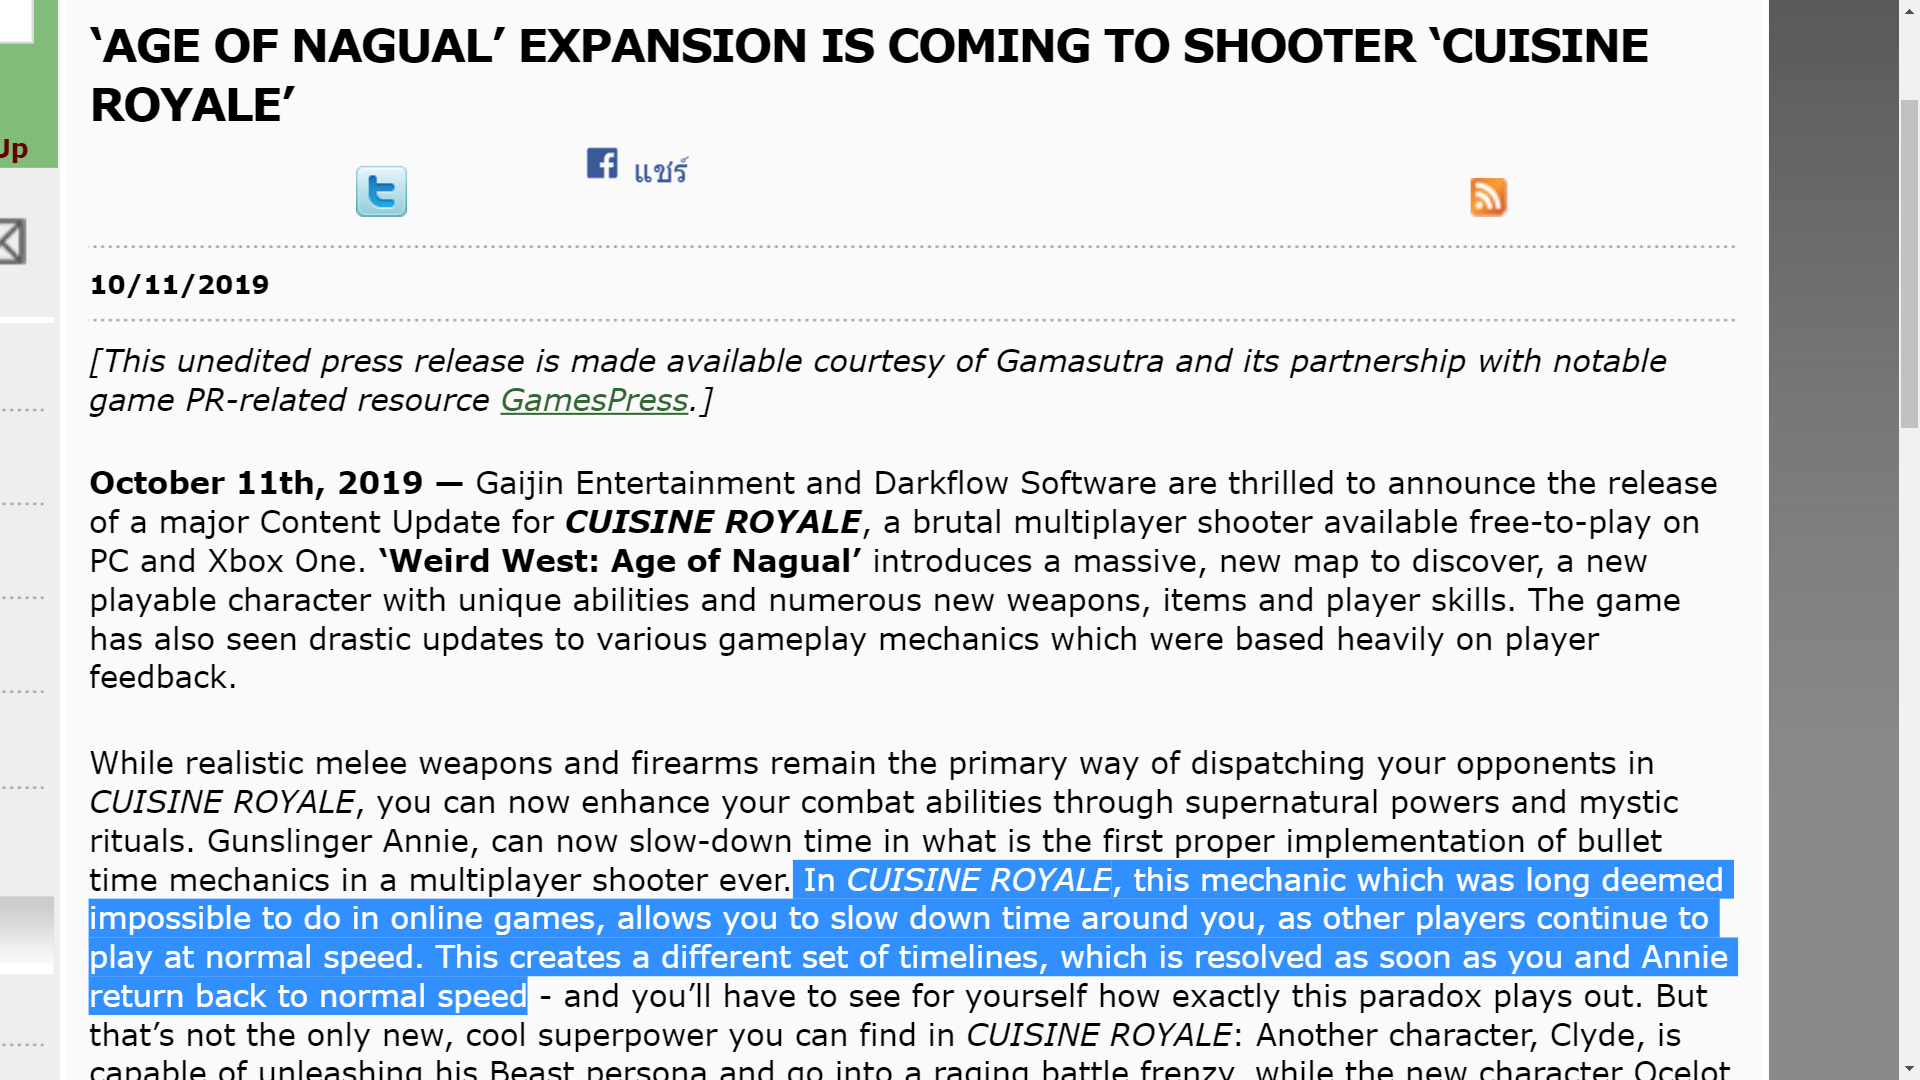
Task: Open the orange RSS feed icon
Action: coord(1488,197)
